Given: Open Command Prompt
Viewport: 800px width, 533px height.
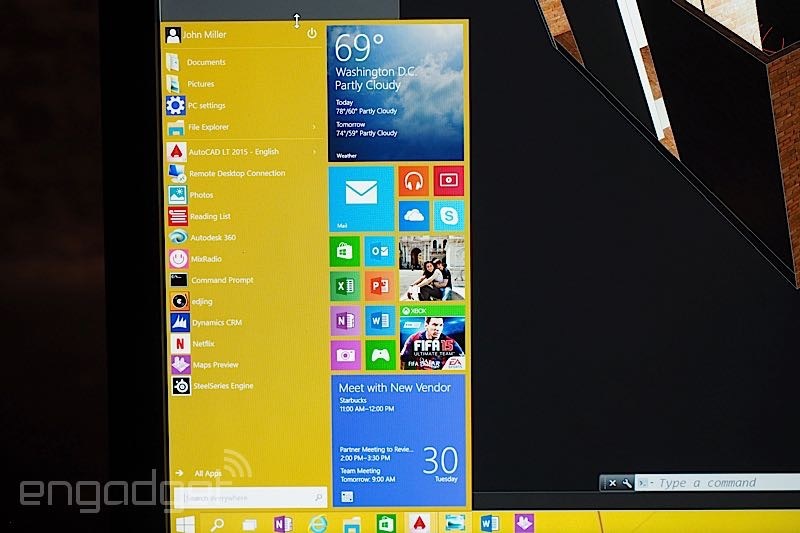Looking at the screenshot, I should point(212,280).
